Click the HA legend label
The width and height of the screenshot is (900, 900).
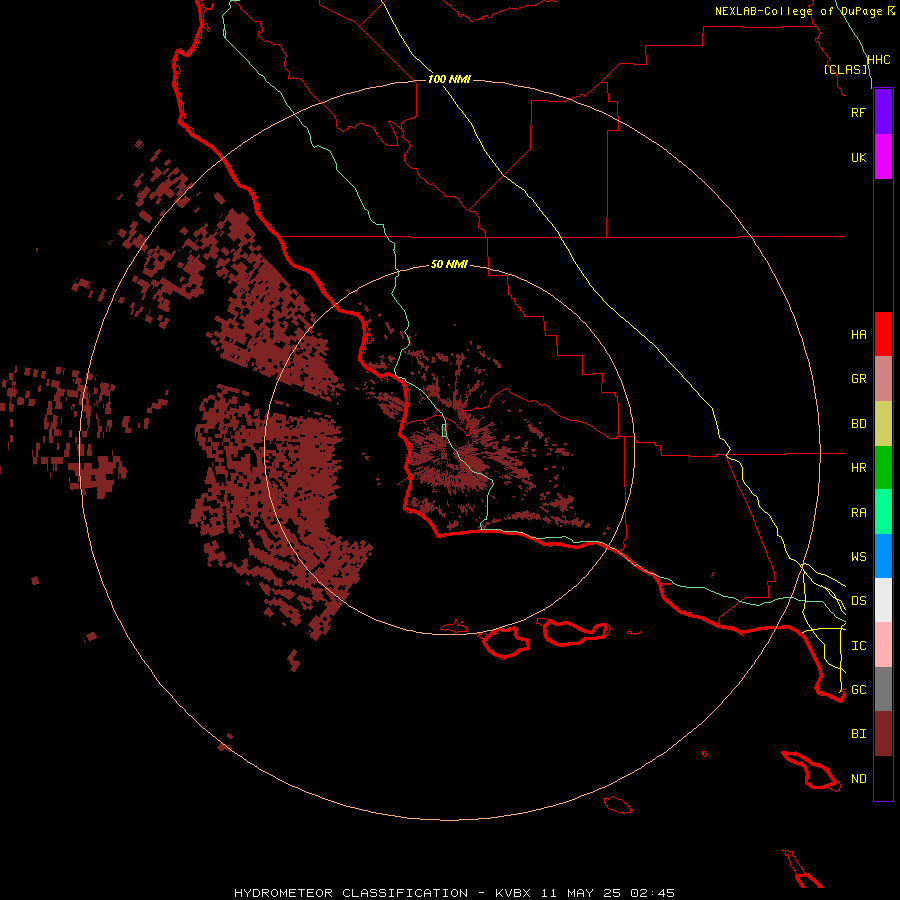point(859,335)
